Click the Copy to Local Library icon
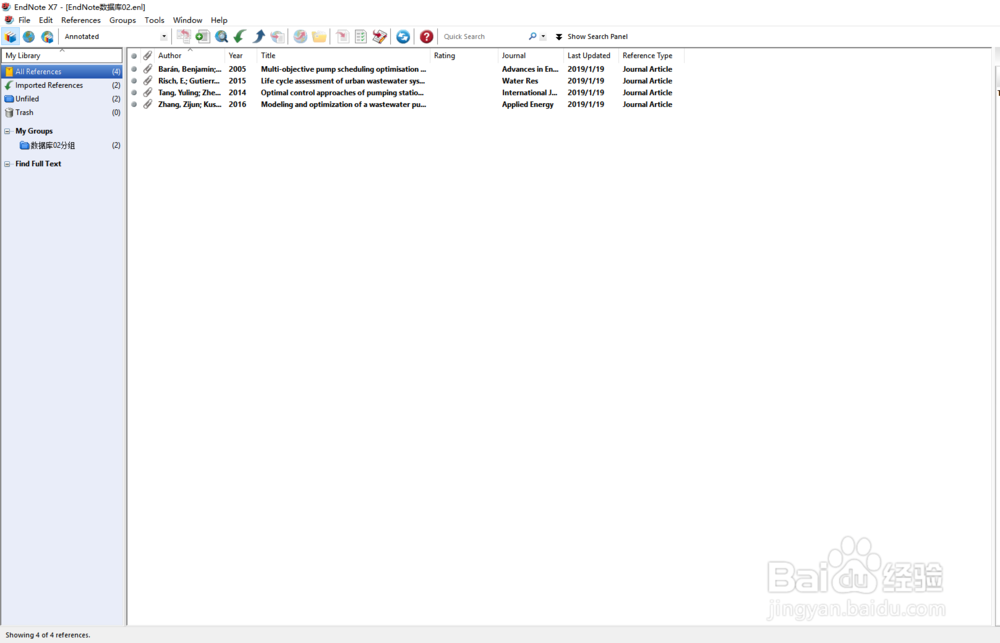This screenshot has height=643, width=1000. [184, 36]
